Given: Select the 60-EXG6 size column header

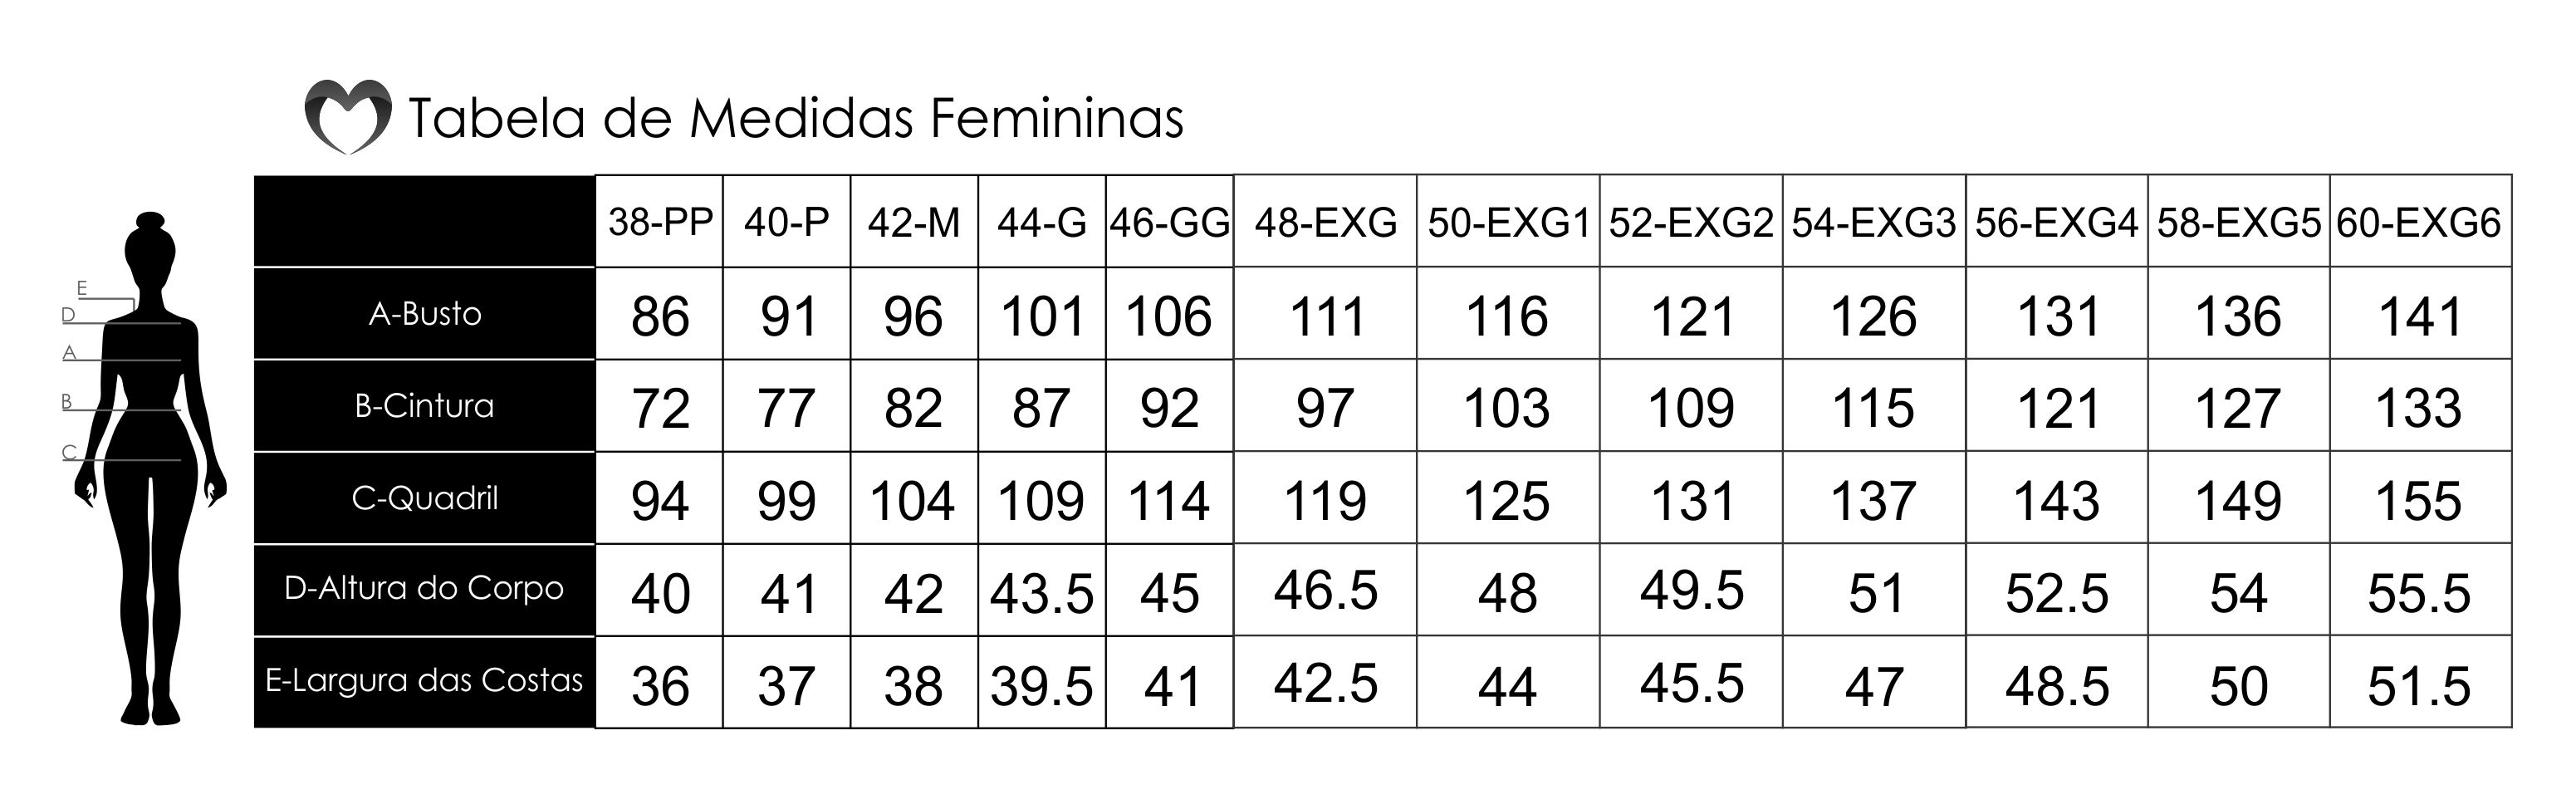Looking at the screenshot, I should pos(2419,221).
